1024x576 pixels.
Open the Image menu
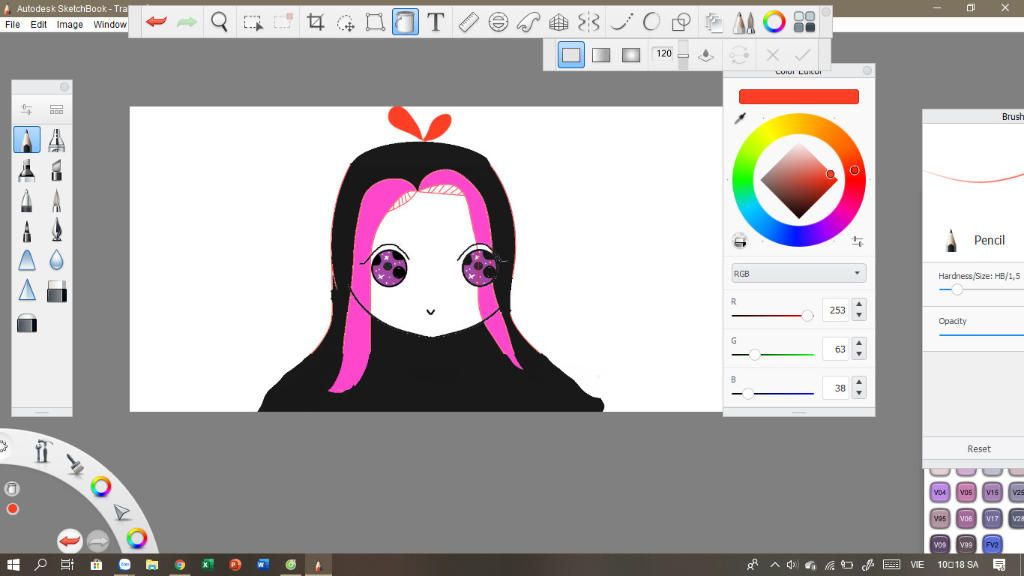70,24
